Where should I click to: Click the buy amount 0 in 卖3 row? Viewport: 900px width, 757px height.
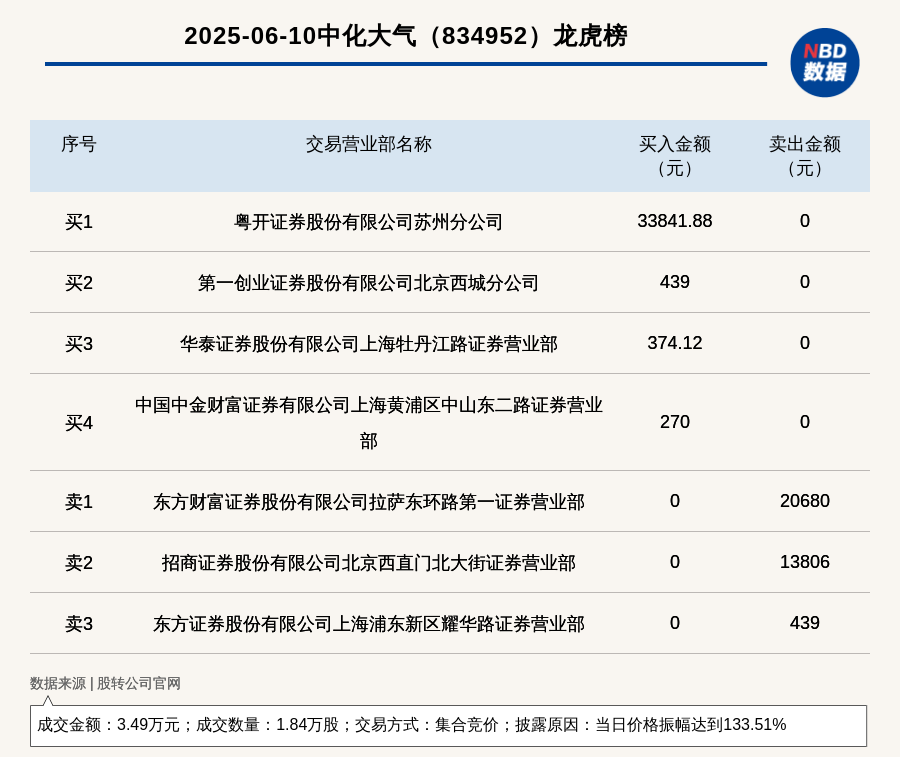click(675, 623)
